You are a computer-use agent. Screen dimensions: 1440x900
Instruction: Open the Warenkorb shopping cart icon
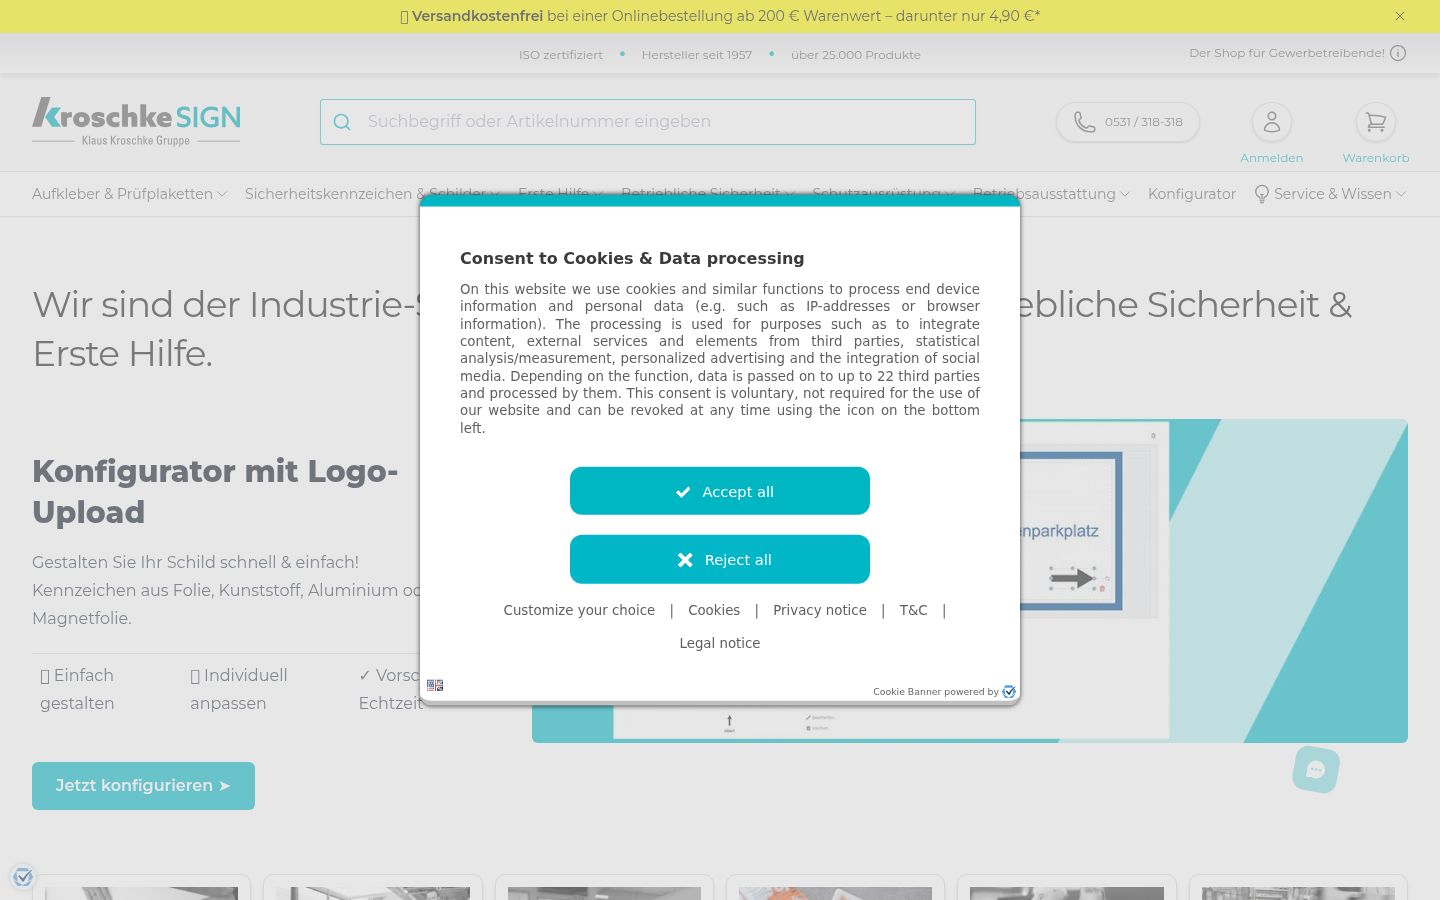[1376, 122]
